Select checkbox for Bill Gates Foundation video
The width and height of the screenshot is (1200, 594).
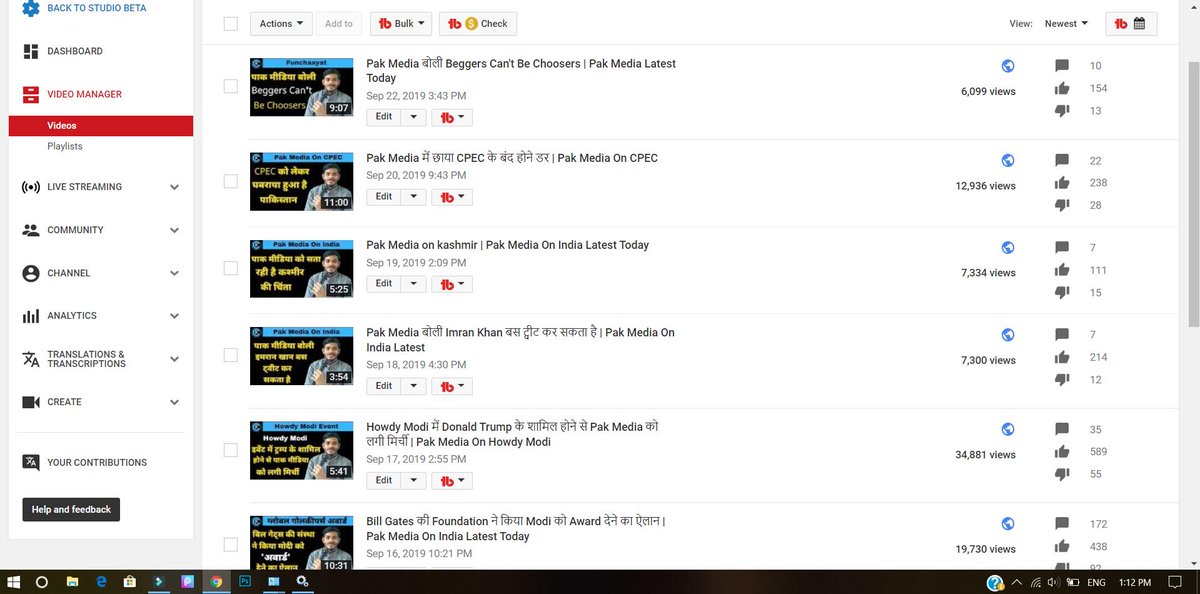click(231, 544)
